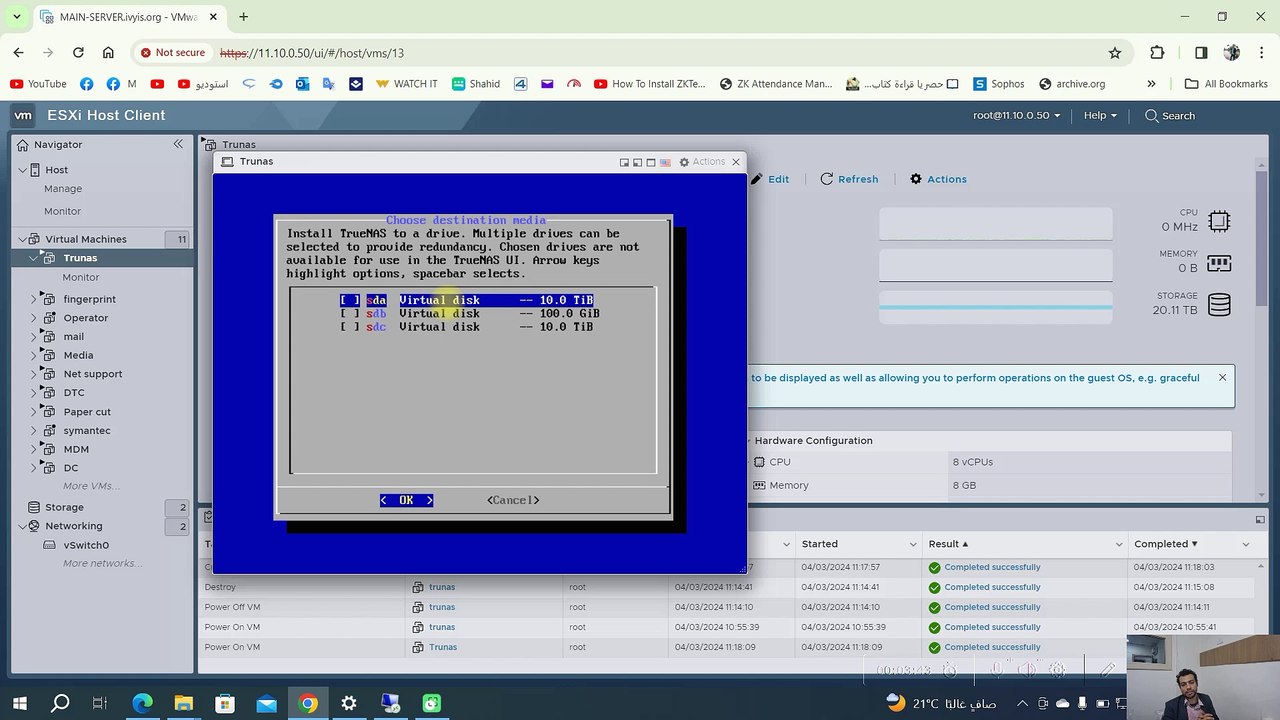This screenshot has width=1280, height=720.
Task: Open the YouTube bookmark
Action: pos(38,84)
